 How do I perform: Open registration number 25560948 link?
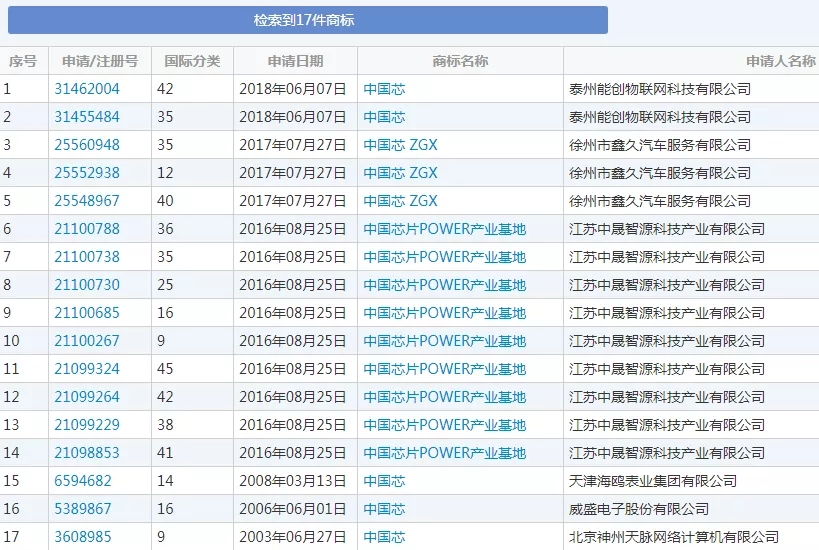tap(87, 145)
